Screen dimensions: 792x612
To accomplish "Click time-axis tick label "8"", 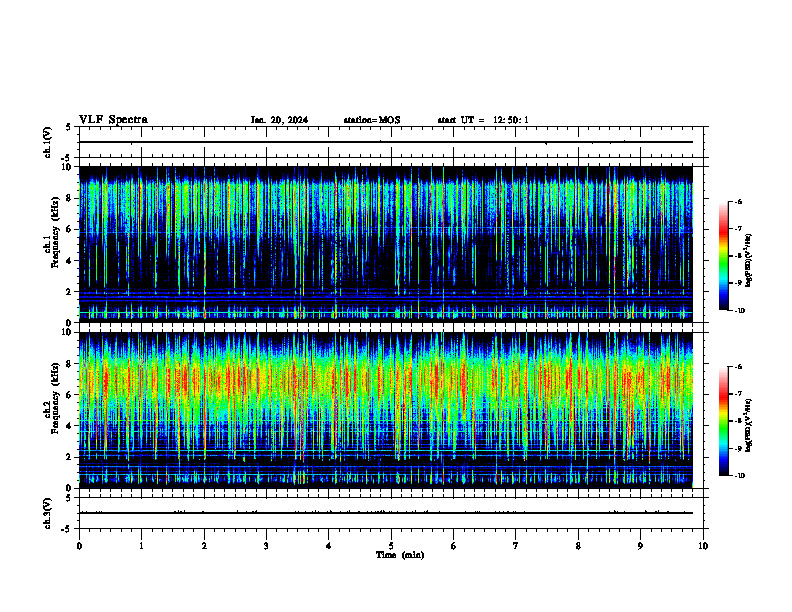I will (x=578, y=546).
